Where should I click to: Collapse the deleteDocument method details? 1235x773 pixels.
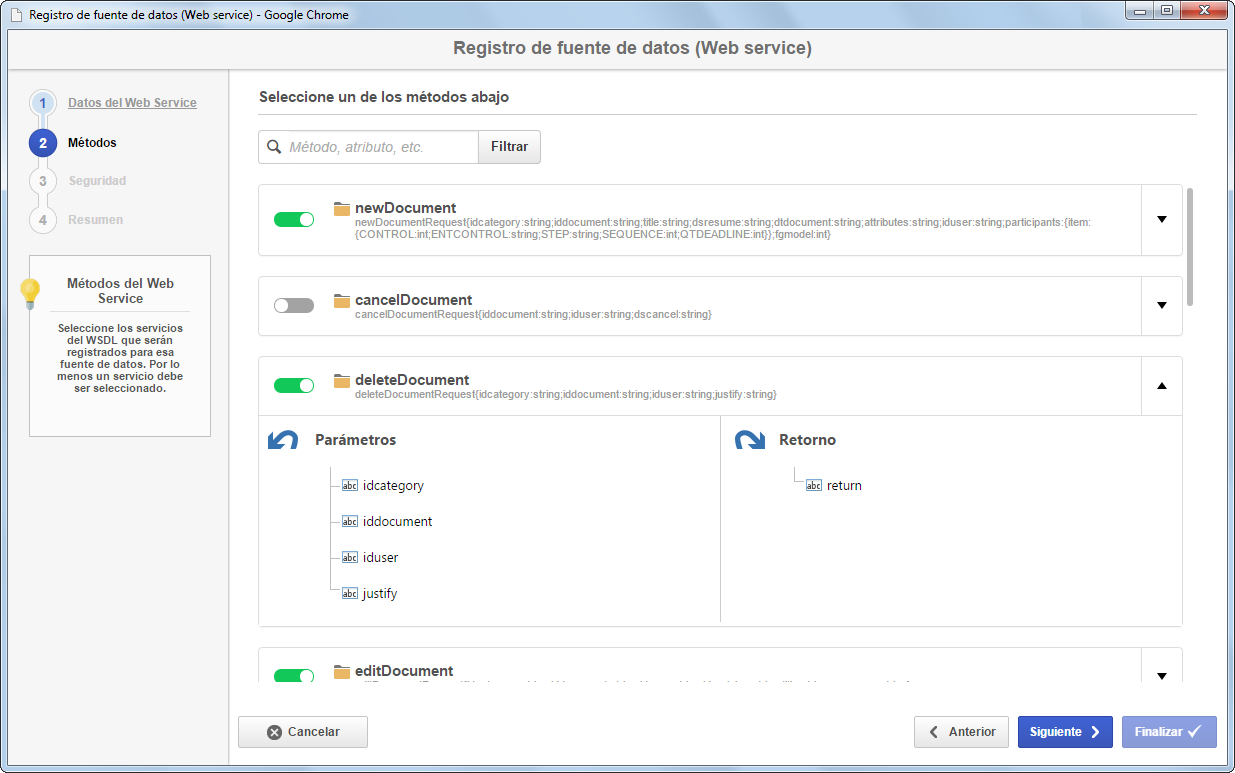click(1162, 385)
